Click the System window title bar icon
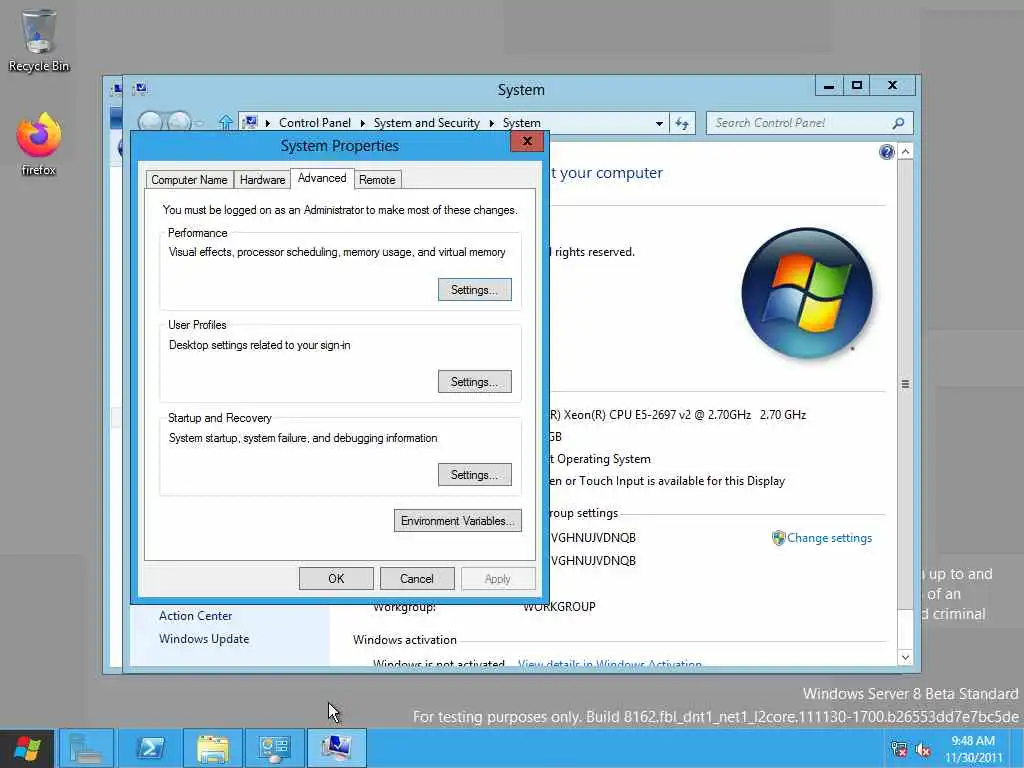This screenshot has width=1024, height=768. pos(140,88)
